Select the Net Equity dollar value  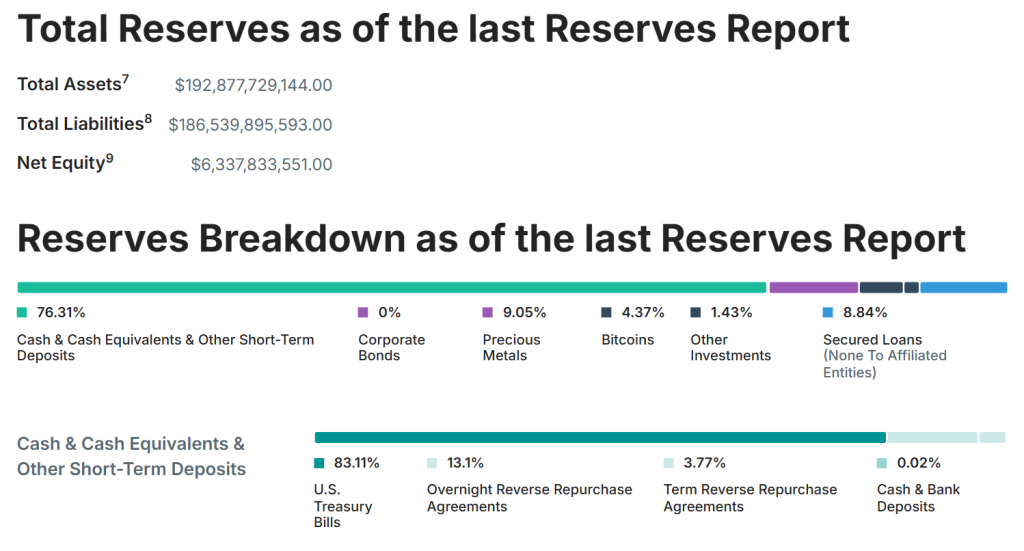(261, 164)
